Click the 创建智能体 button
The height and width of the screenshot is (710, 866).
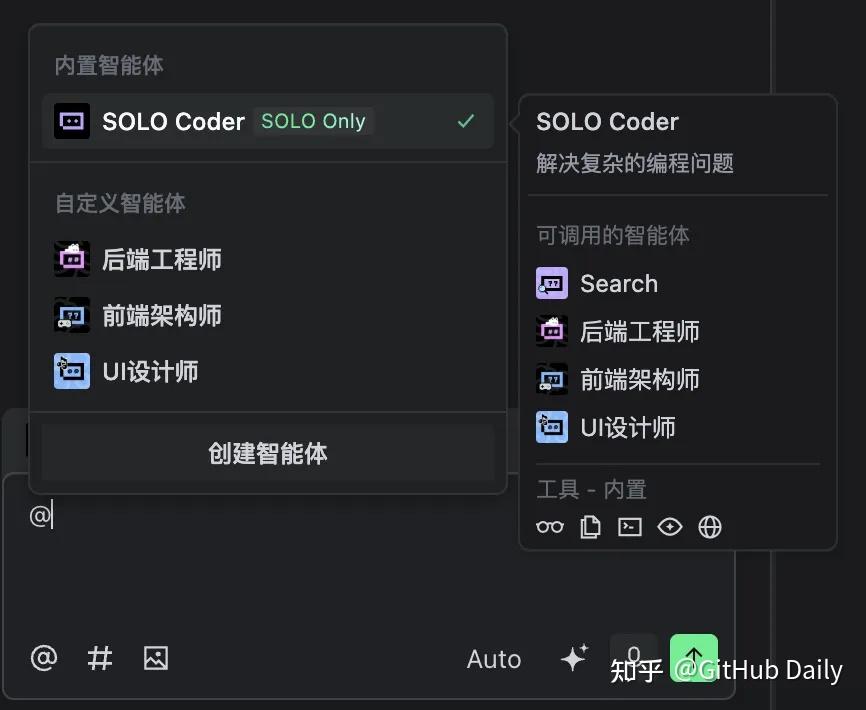268,453
